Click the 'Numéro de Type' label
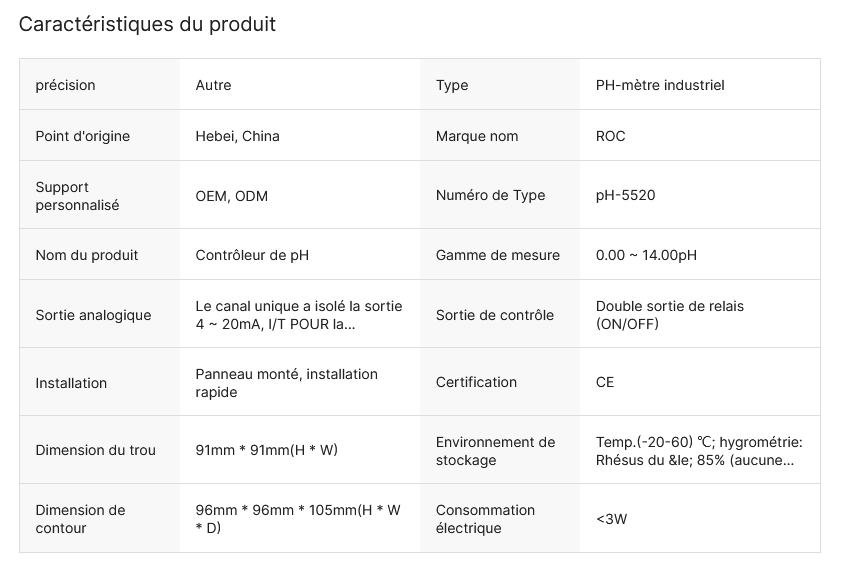850x567 pixels. [490, 195]
